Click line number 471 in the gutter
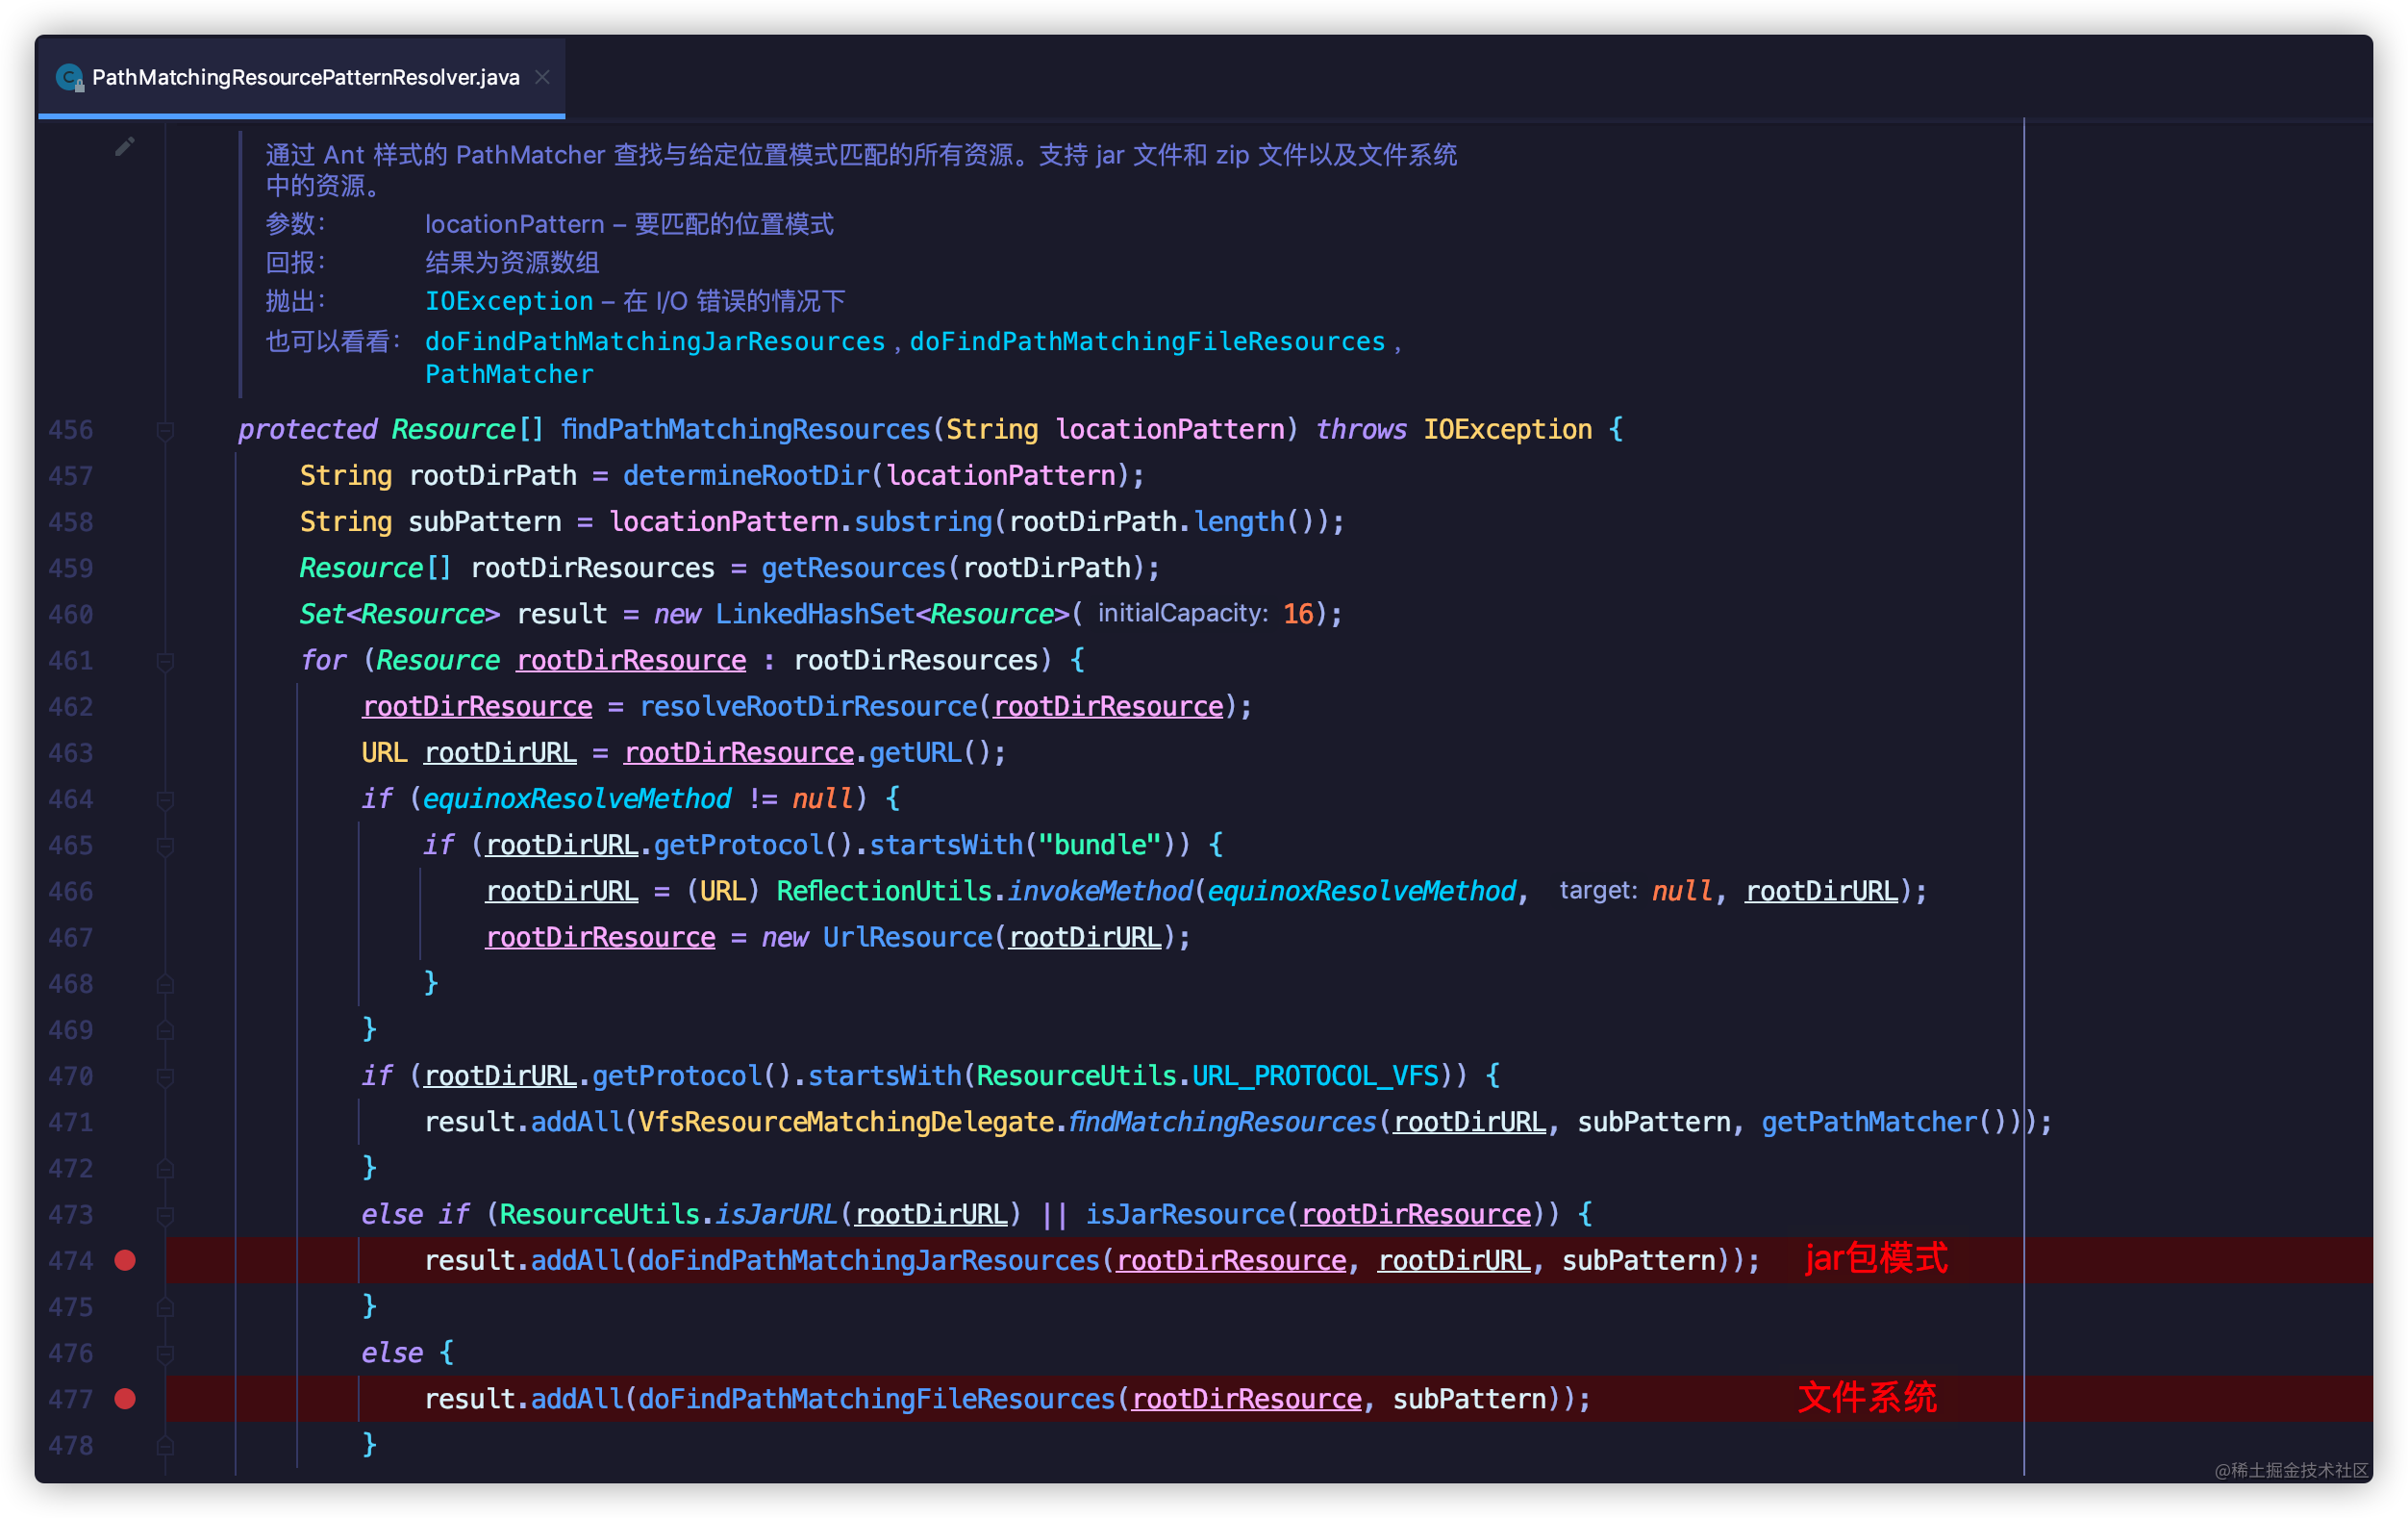This screenshot has width=2408, height=1518. click(x=70, y=1122)
